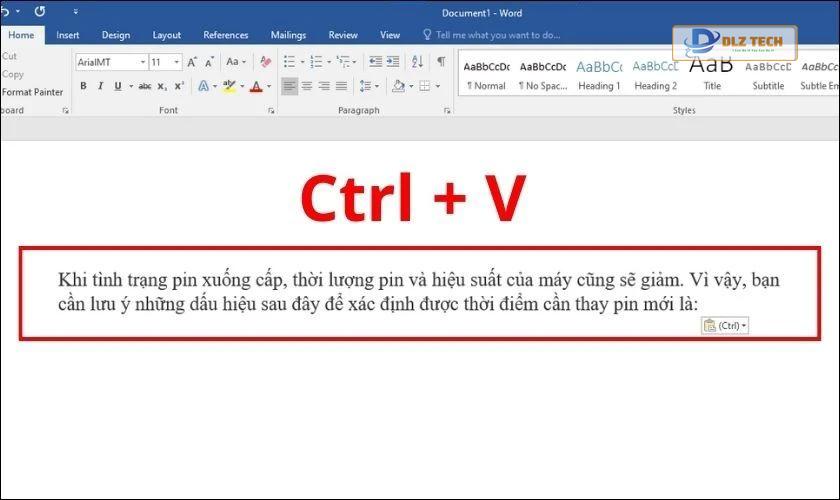The height and width of the screenshot is (500, 840).
Task: Click the Borders icon
Action: (x=424, y=86)
